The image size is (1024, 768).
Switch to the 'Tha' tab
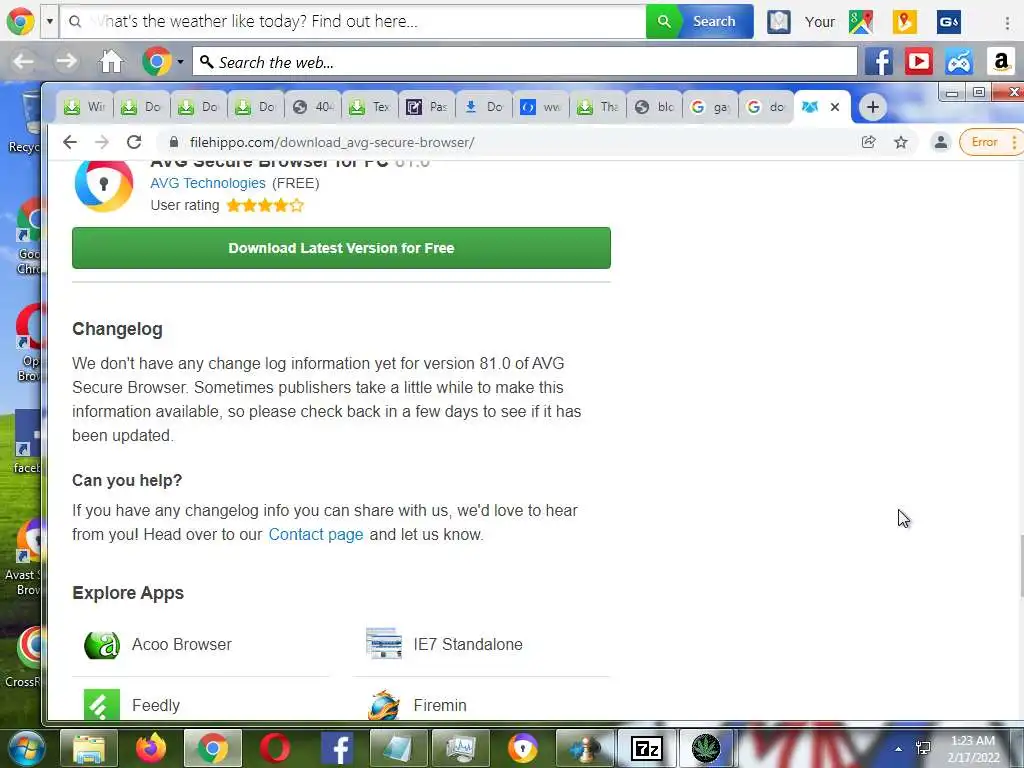click(598, 106)
